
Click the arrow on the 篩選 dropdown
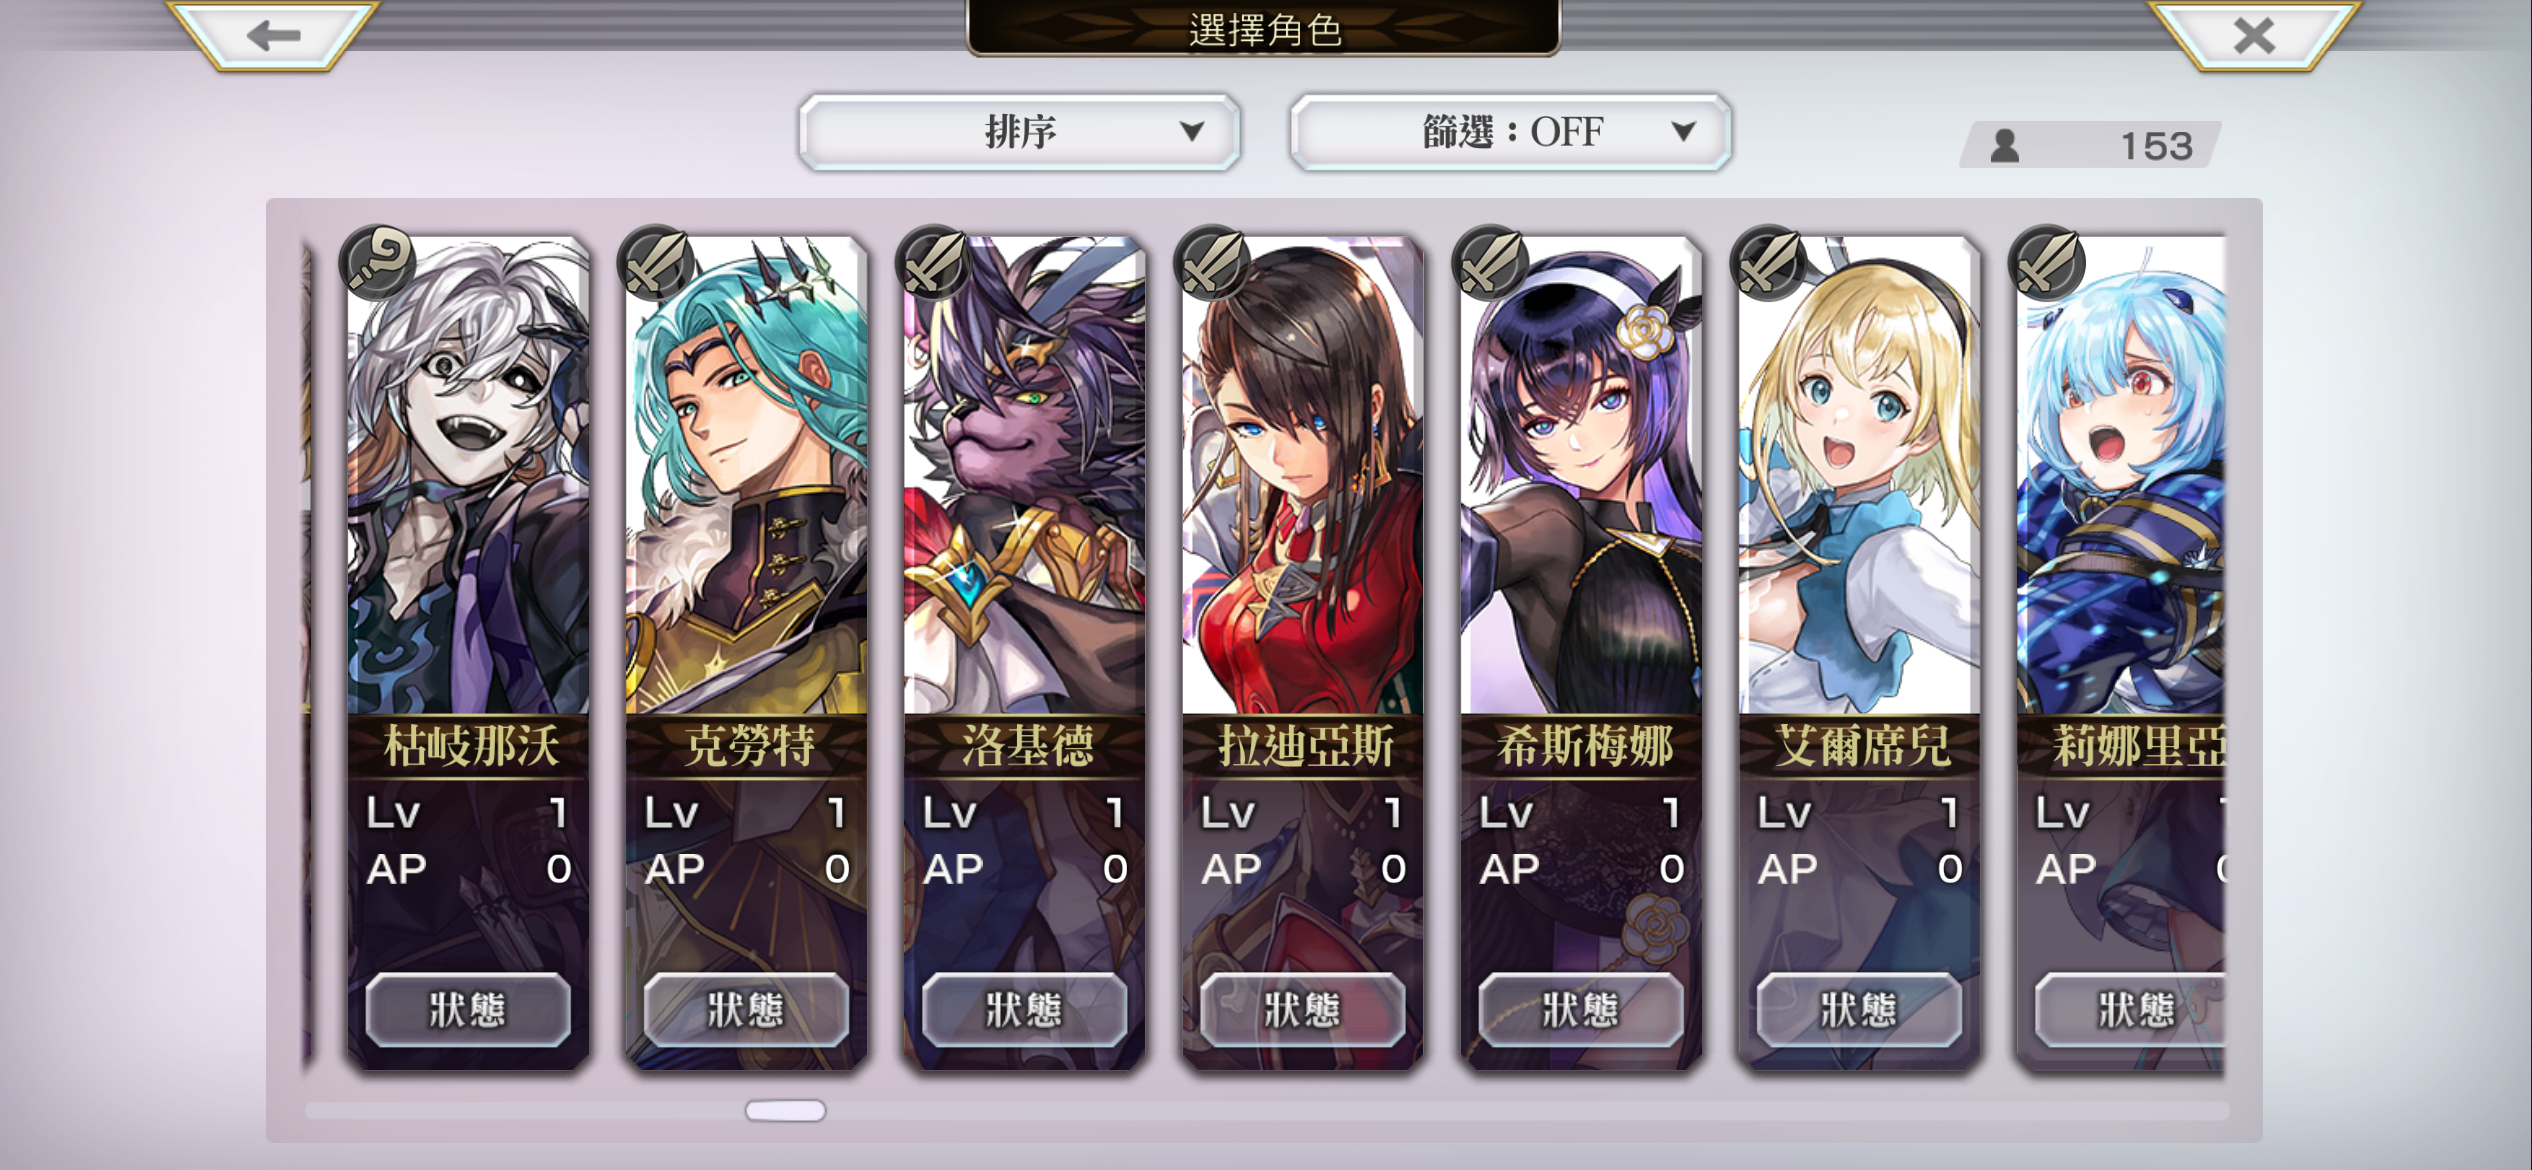point(1684,131)
